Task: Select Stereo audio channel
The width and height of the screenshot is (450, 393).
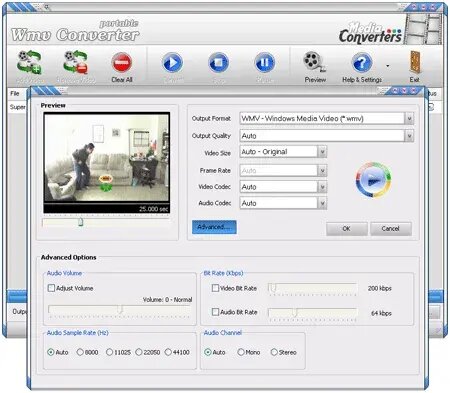Action: 274,352
